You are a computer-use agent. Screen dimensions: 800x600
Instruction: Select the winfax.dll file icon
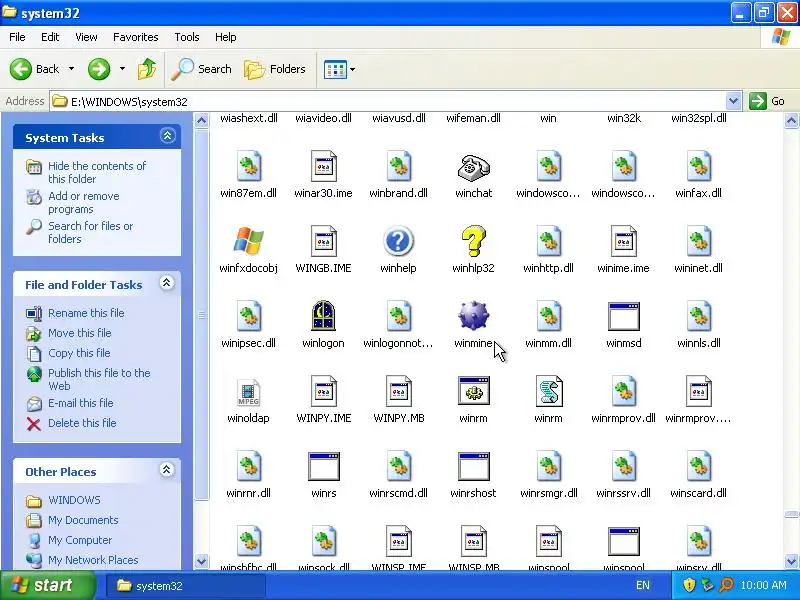698,166
